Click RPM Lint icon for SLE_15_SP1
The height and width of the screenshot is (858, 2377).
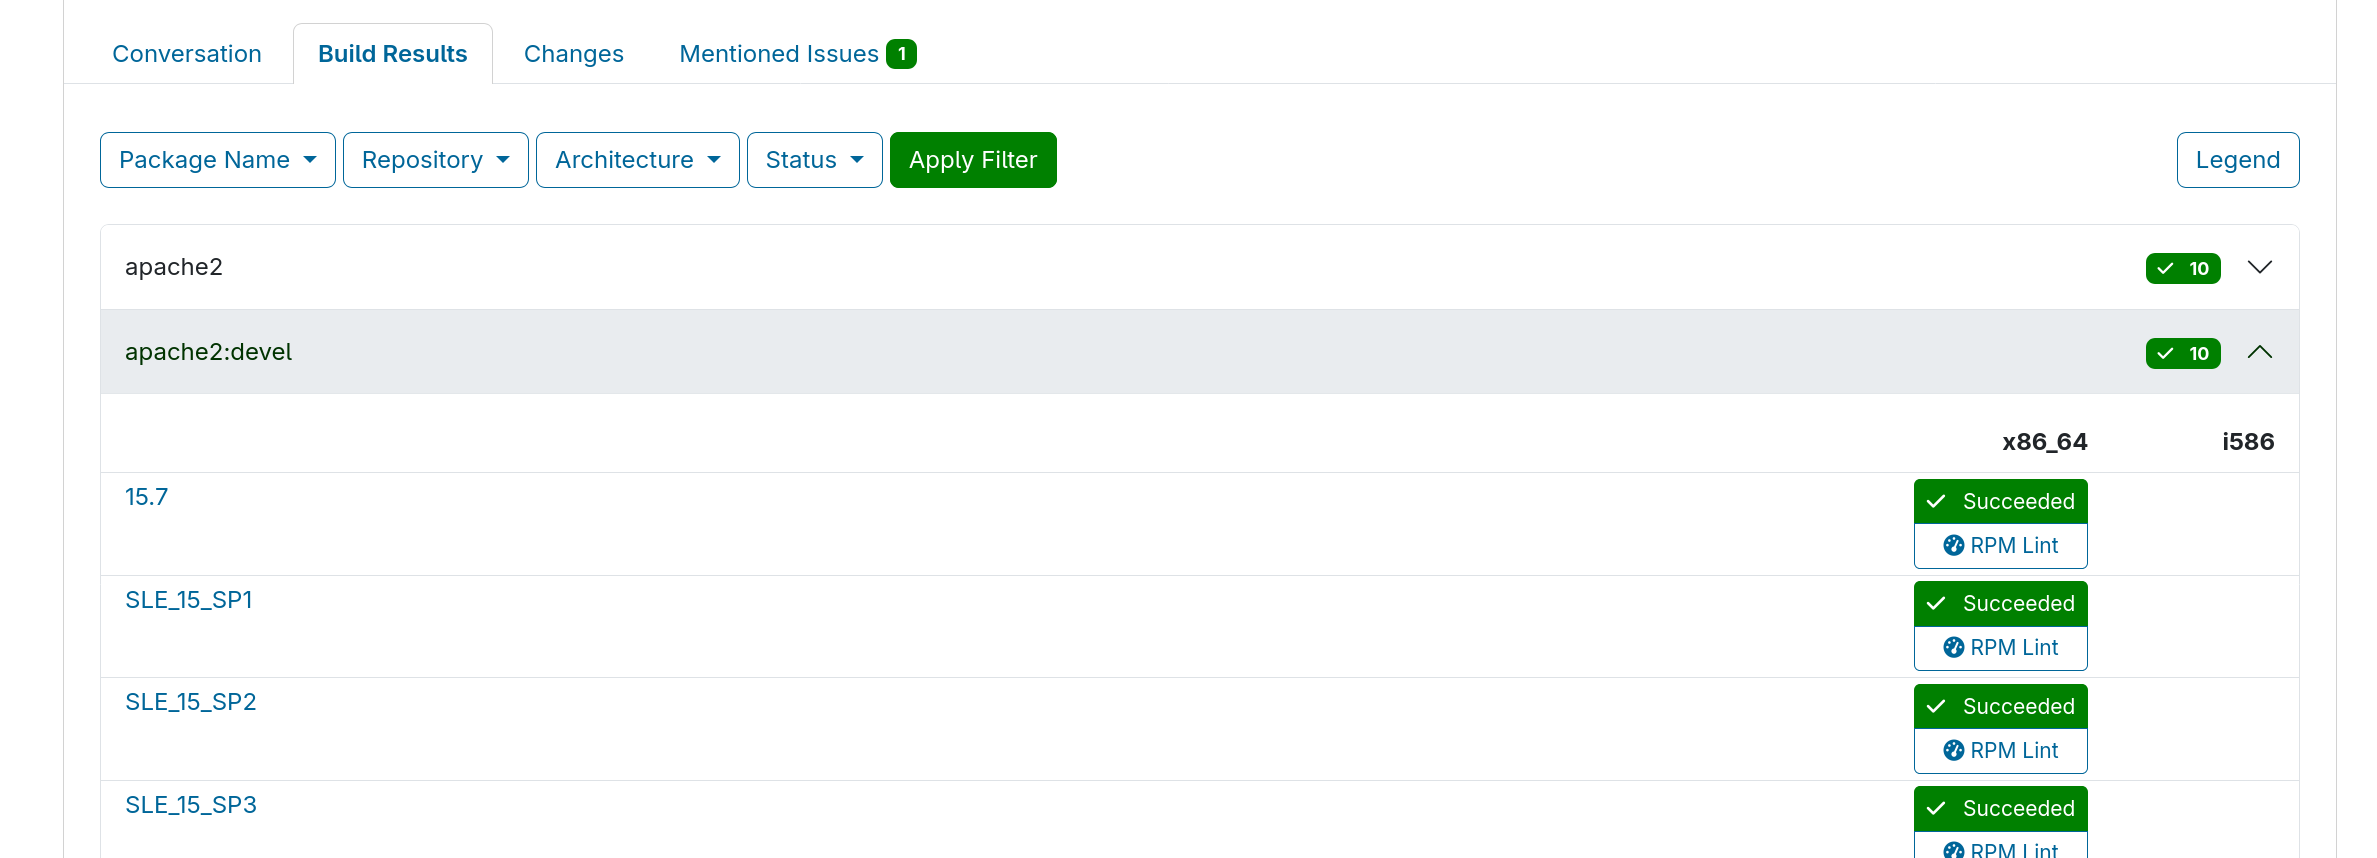(x=1953, y=648)
